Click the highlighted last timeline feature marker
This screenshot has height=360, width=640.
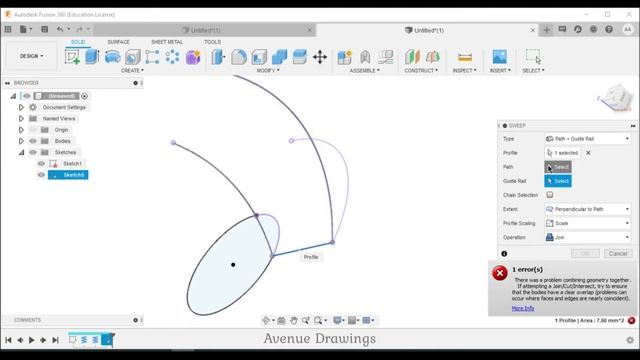click(107, 340)
